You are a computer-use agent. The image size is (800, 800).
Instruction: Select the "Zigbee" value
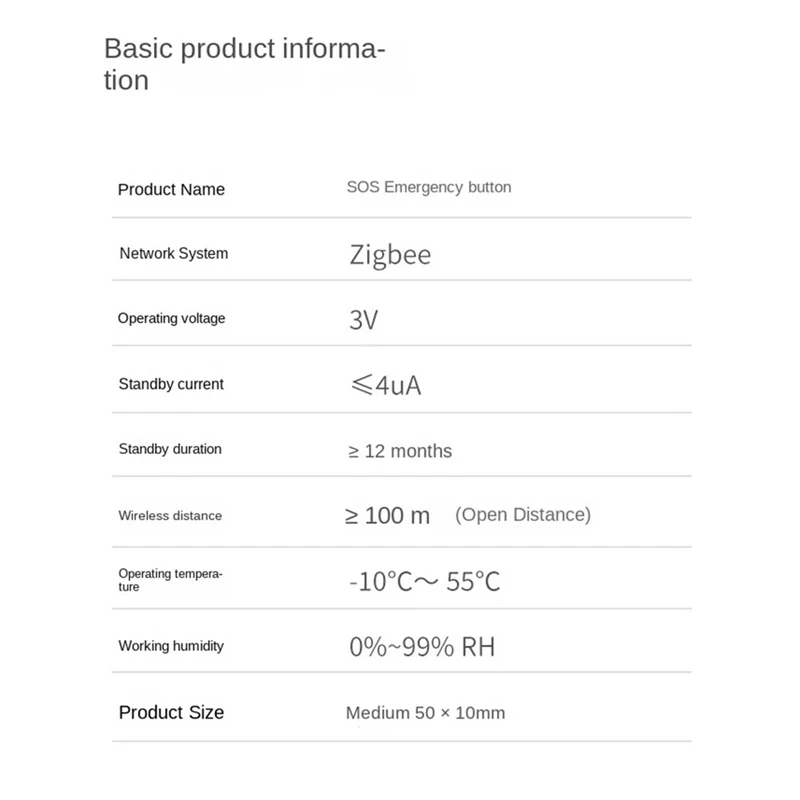390,255
